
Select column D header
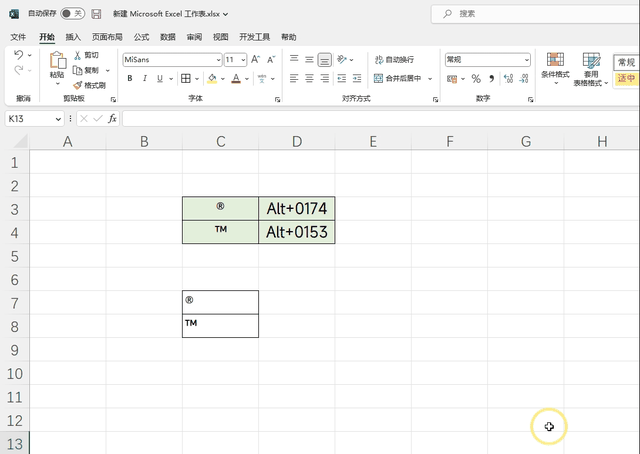click(297, 142)
